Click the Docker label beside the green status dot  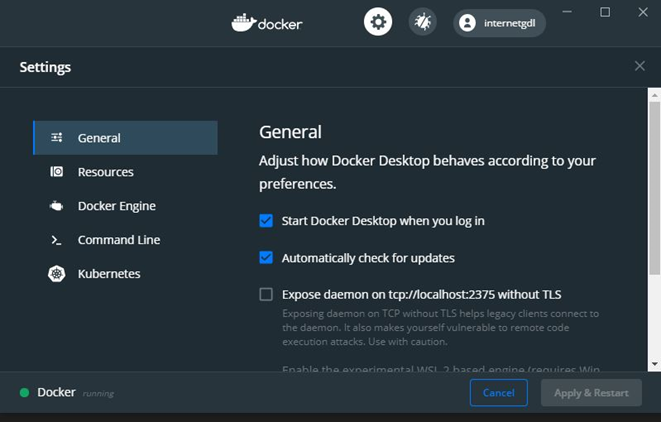pyautogui.click(x=56, y=392)
